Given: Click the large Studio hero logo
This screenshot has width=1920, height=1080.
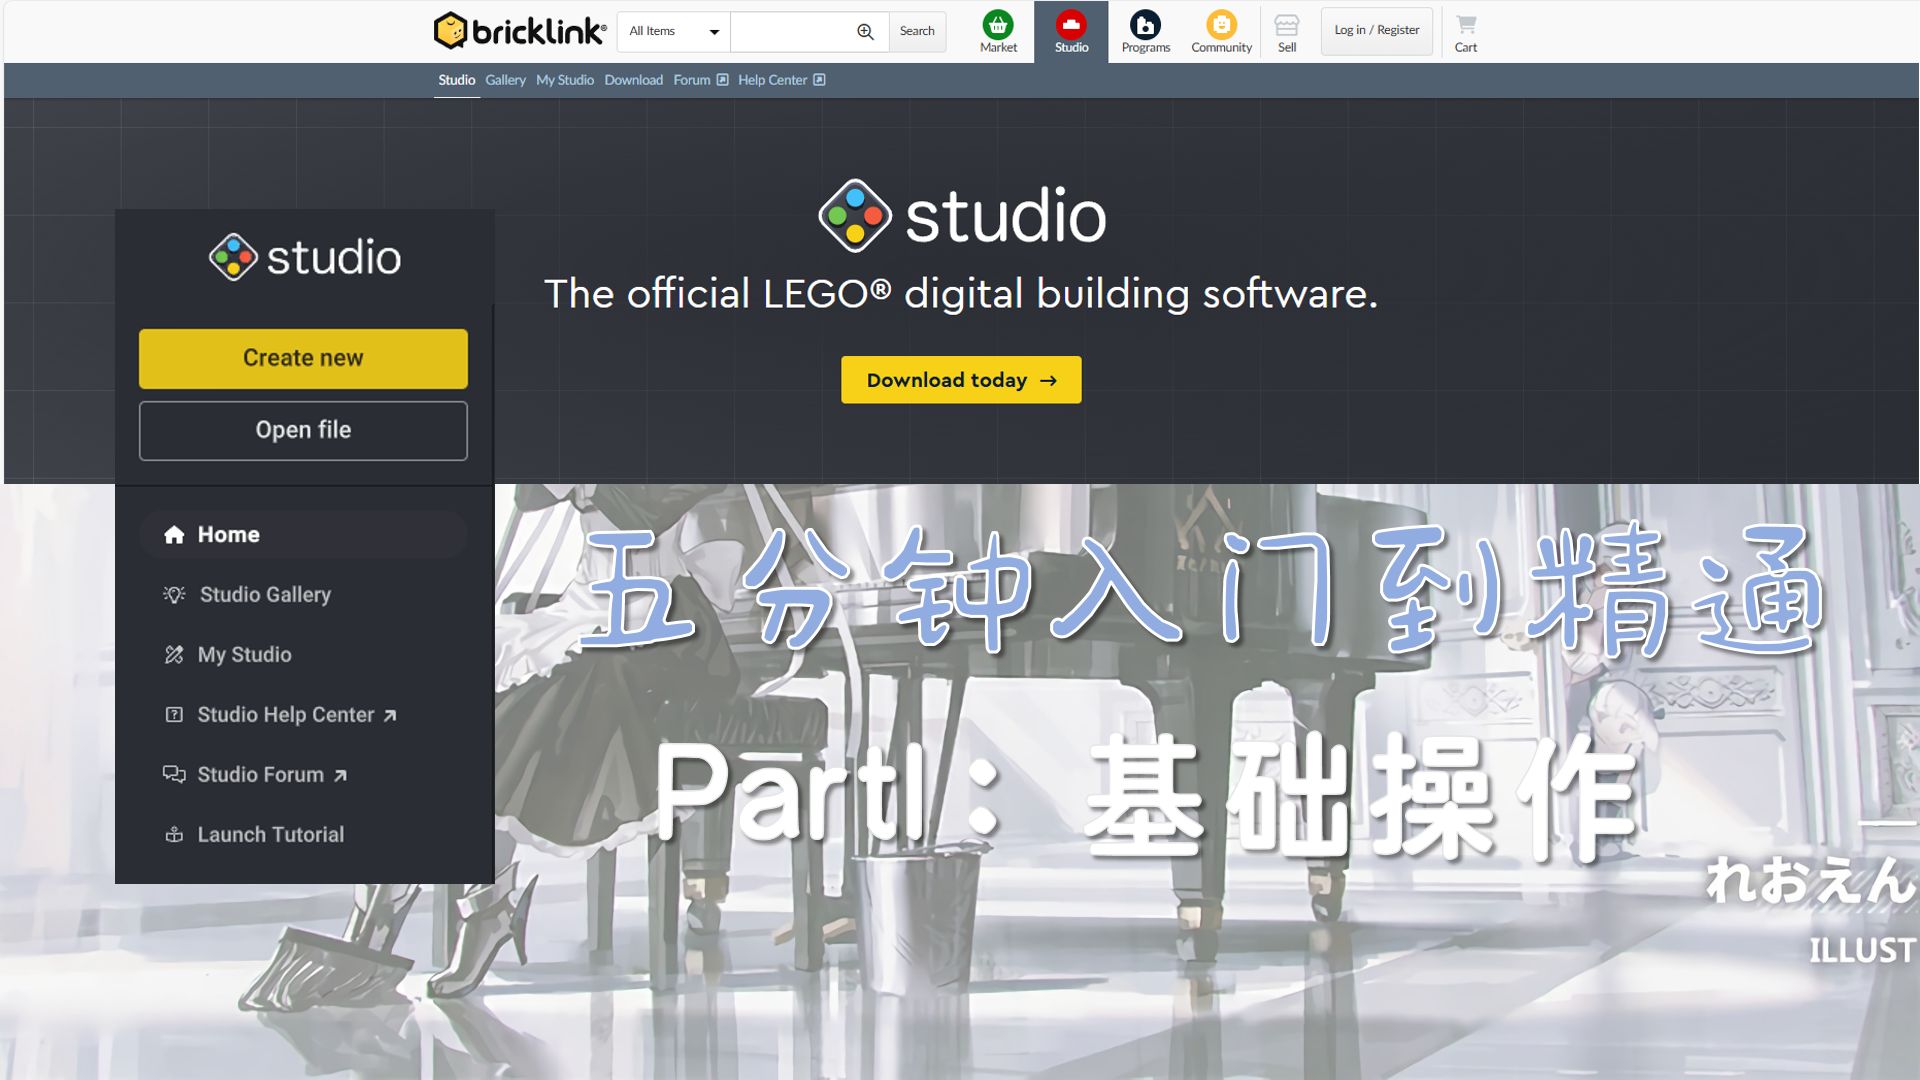Looking at the screenshot, I should [962, 216].
